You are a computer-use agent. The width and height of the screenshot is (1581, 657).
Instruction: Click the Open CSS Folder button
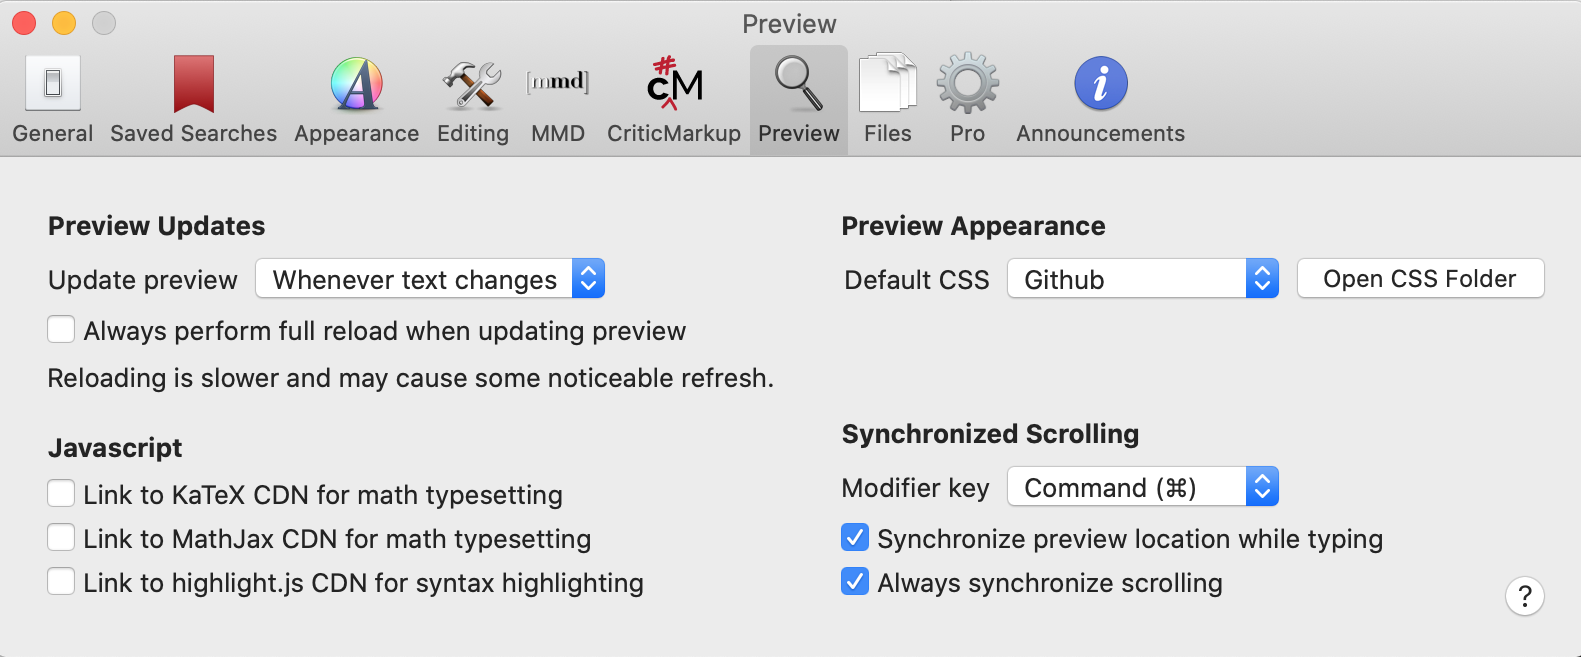point(1420,279)
